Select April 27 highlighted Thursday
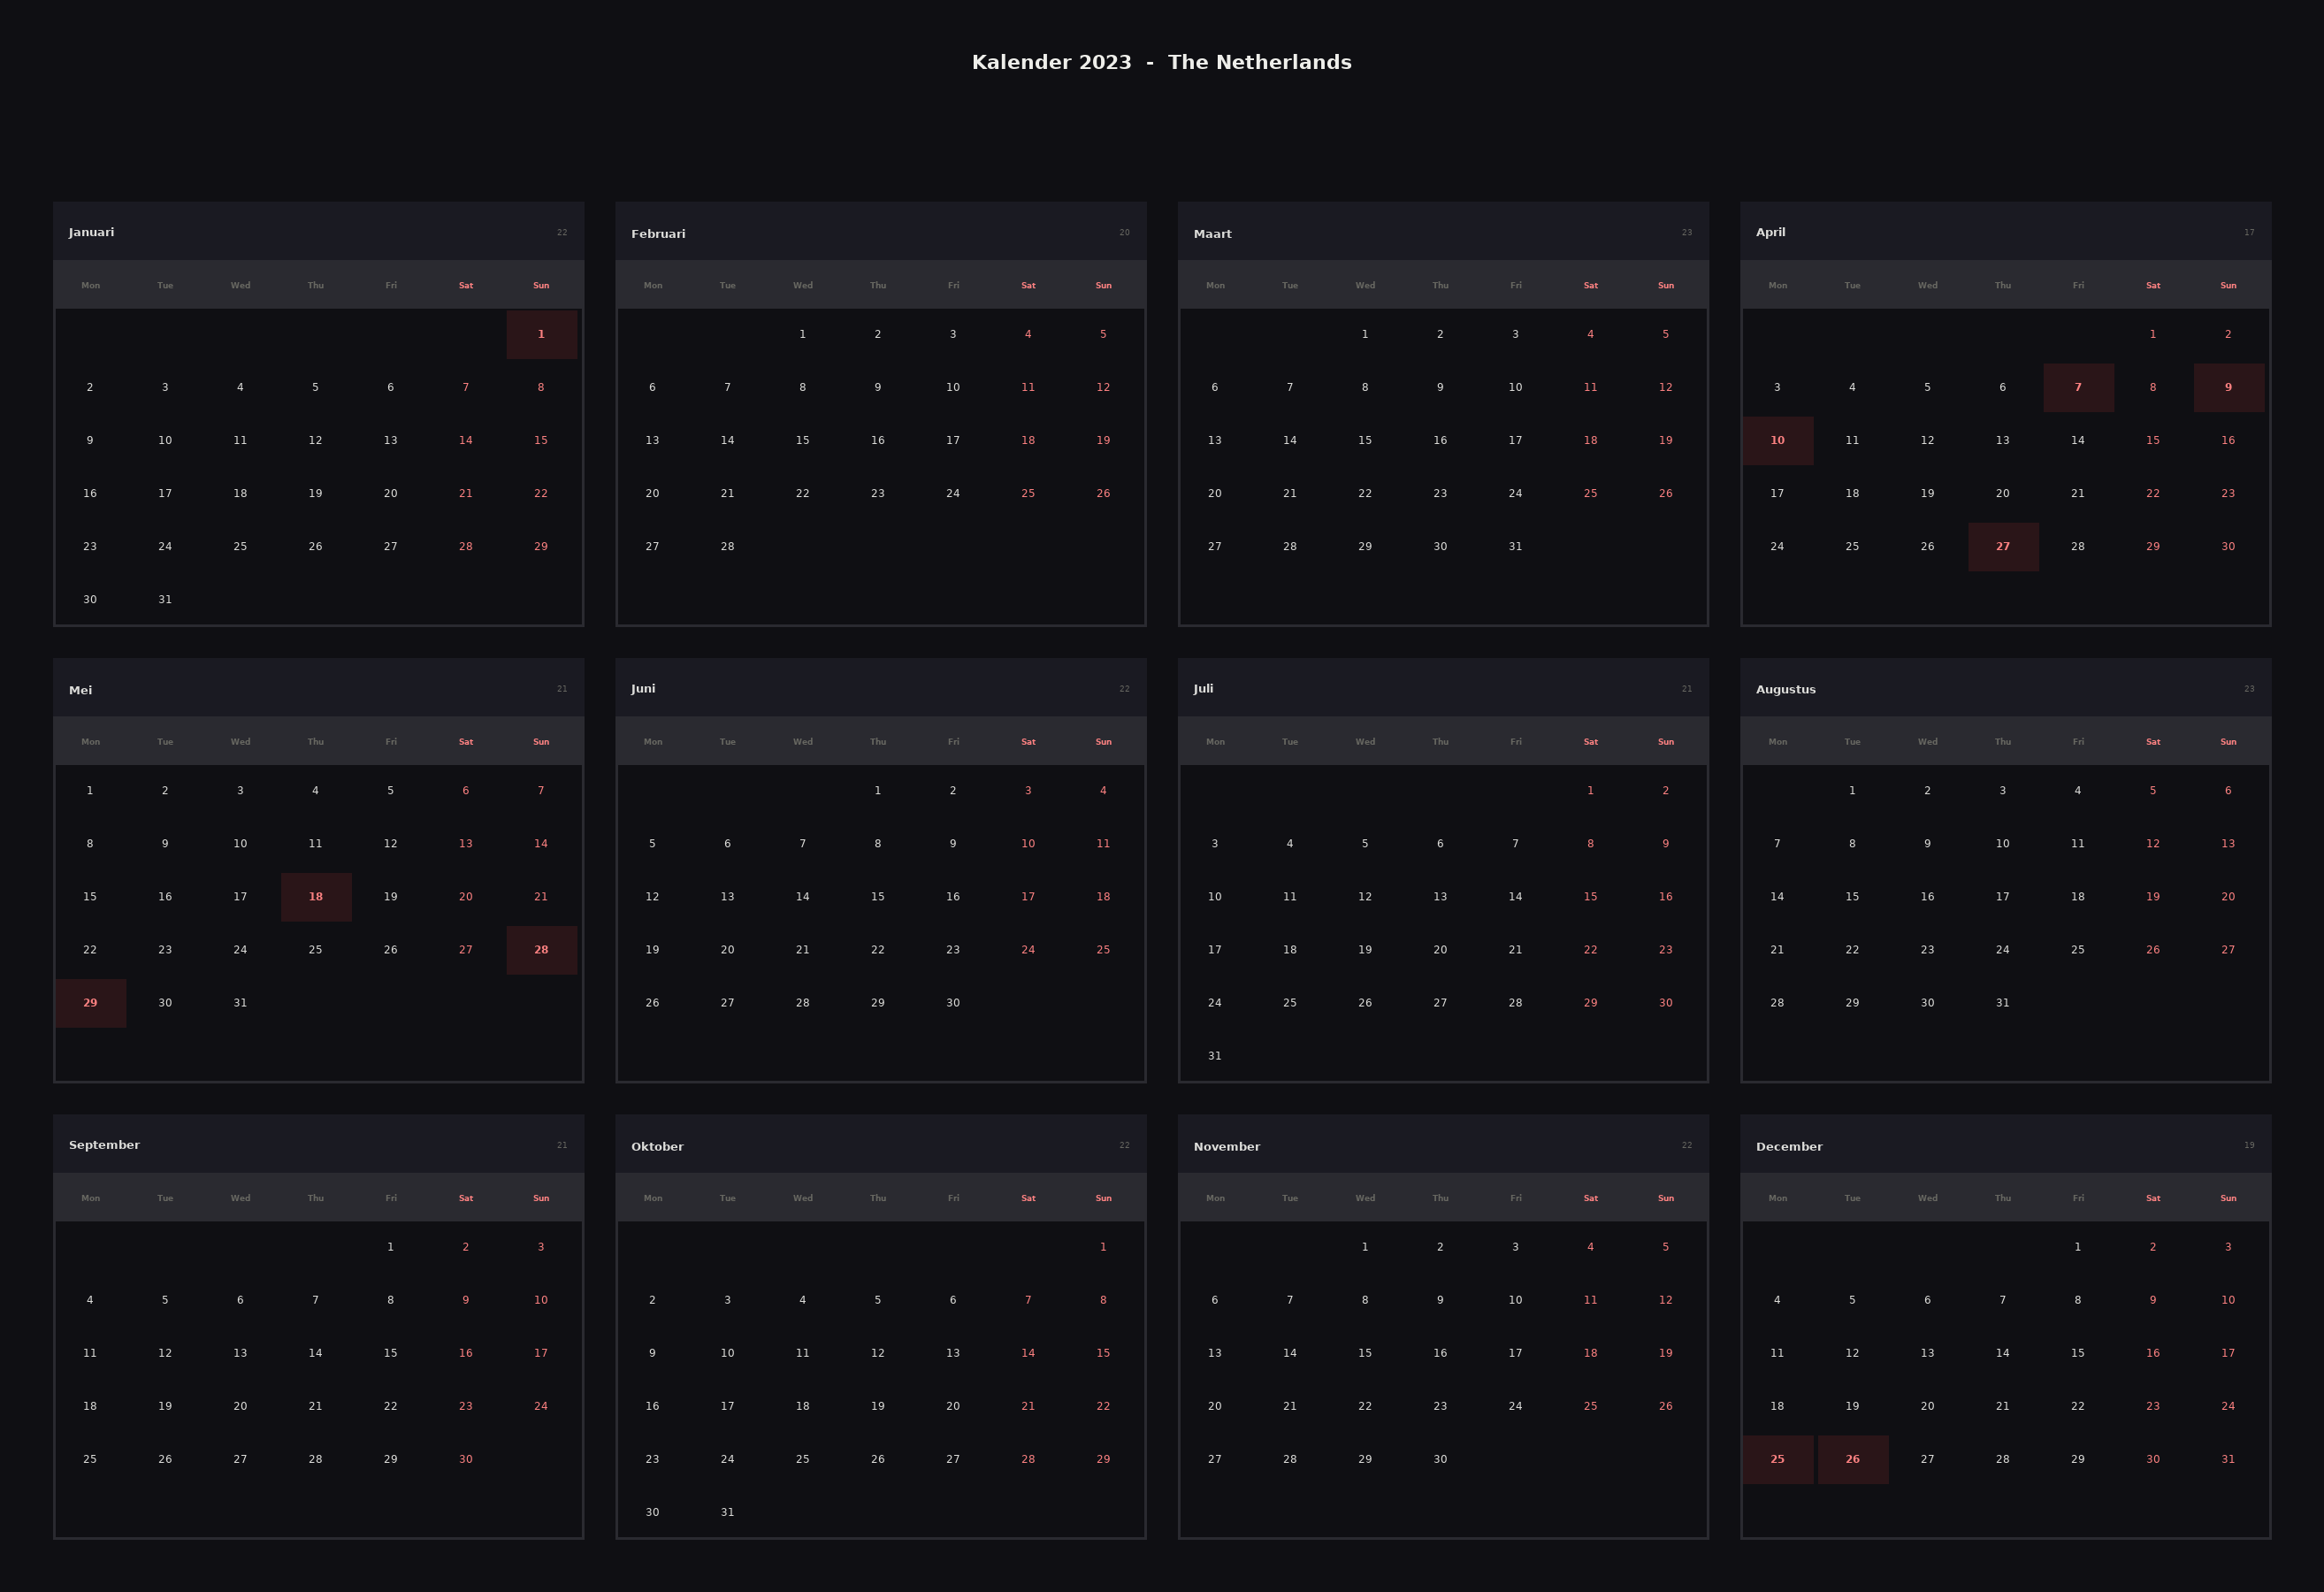The image size is (2324, 1592). [x=2003, y=546]
